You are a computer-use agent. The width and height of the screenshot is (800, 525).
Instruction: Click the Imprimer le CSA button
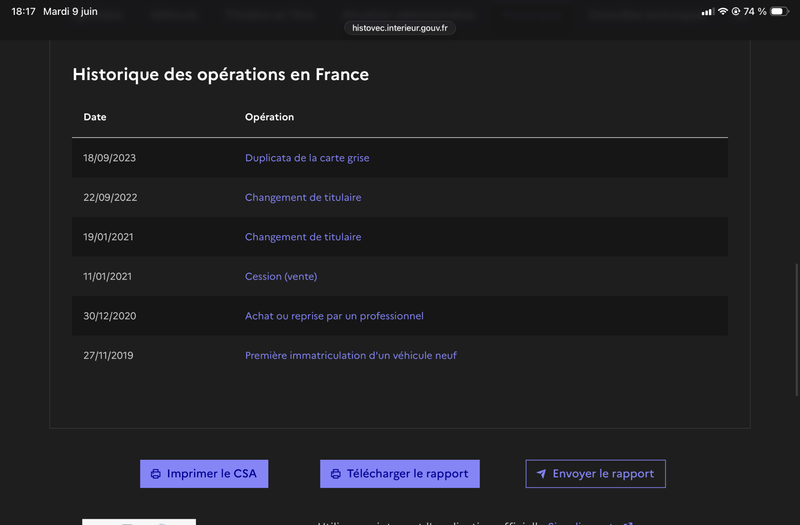click(204, 474)
